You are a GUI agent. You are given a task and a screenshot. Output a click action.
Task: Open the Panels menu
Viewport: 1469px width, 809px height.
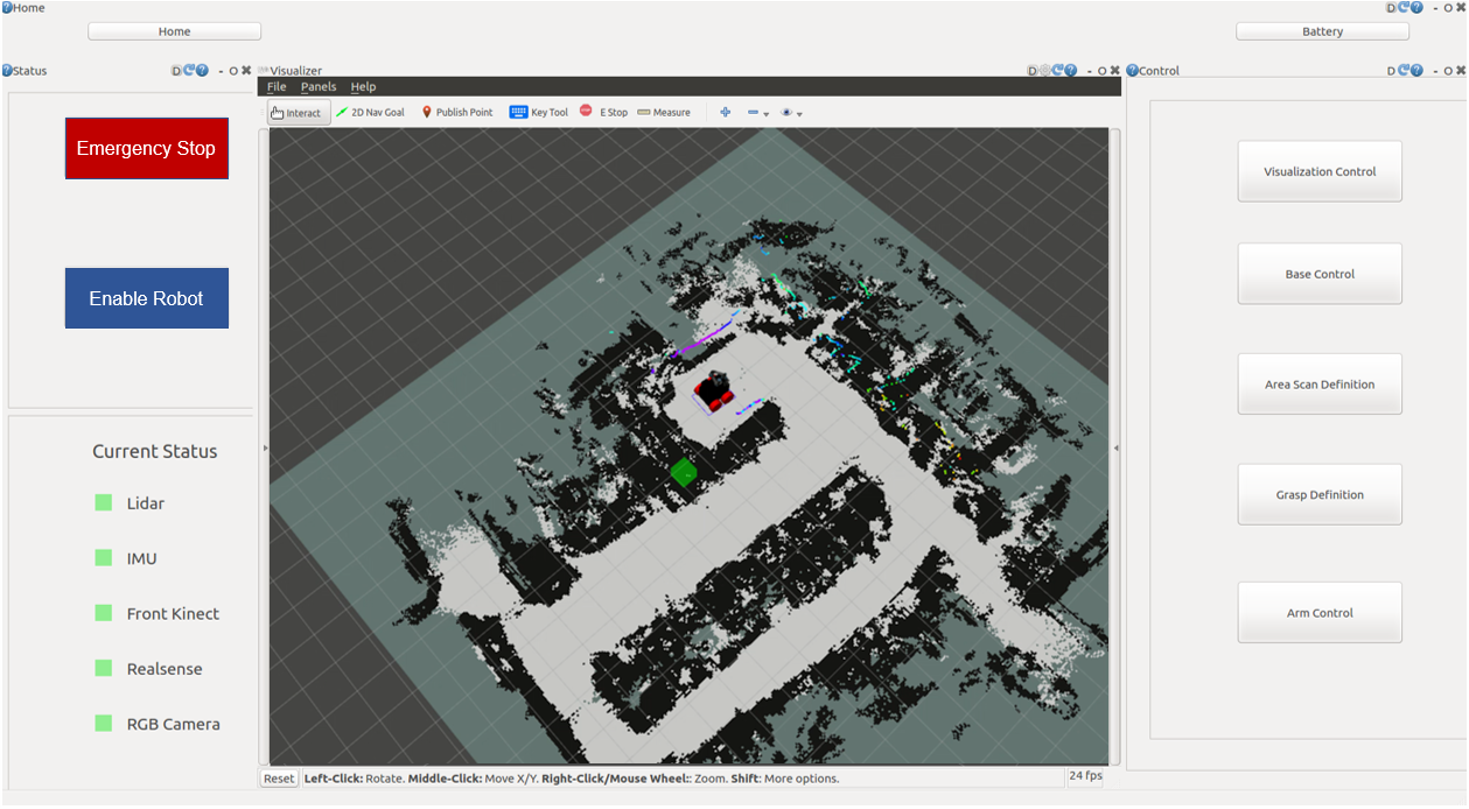pos(318,87)
